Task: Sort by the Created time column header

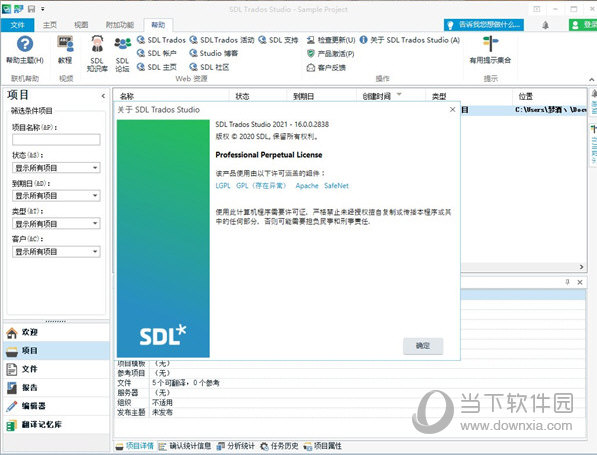Action: 391,96
